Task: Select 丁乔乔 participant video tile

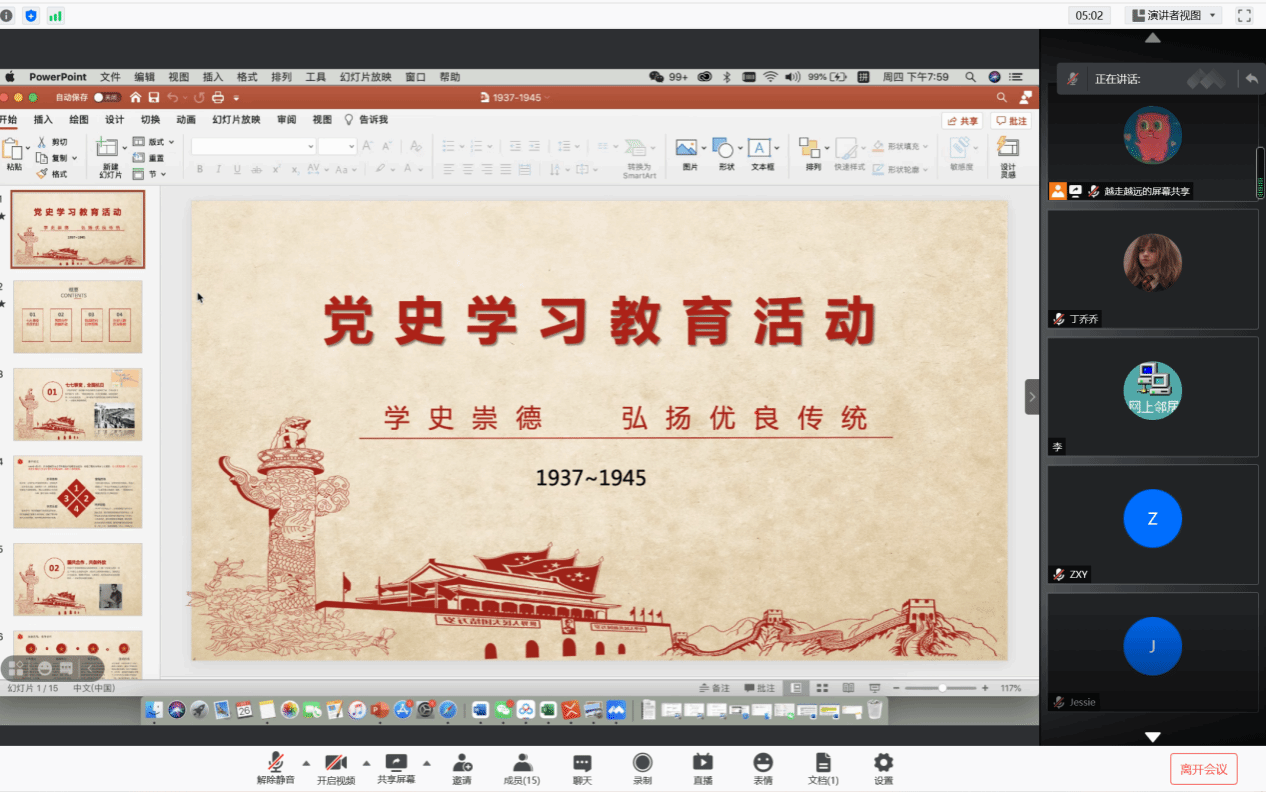Action: 1152,268
